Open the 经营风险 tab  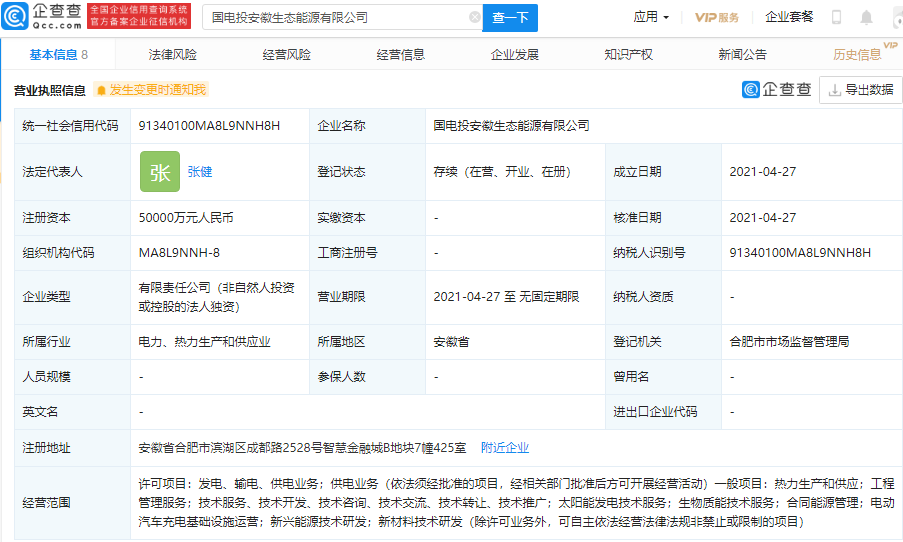pos(287,55)
